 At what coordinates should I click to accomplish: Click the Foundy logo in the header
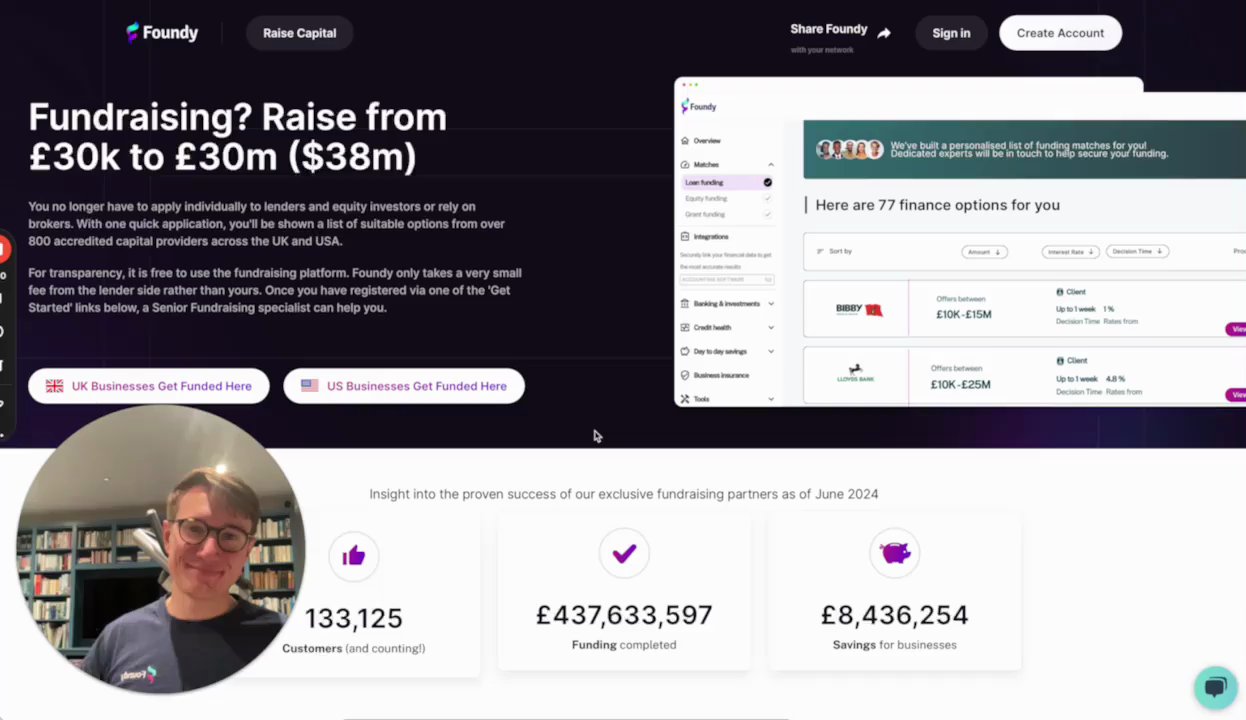[x=162, y=33]
